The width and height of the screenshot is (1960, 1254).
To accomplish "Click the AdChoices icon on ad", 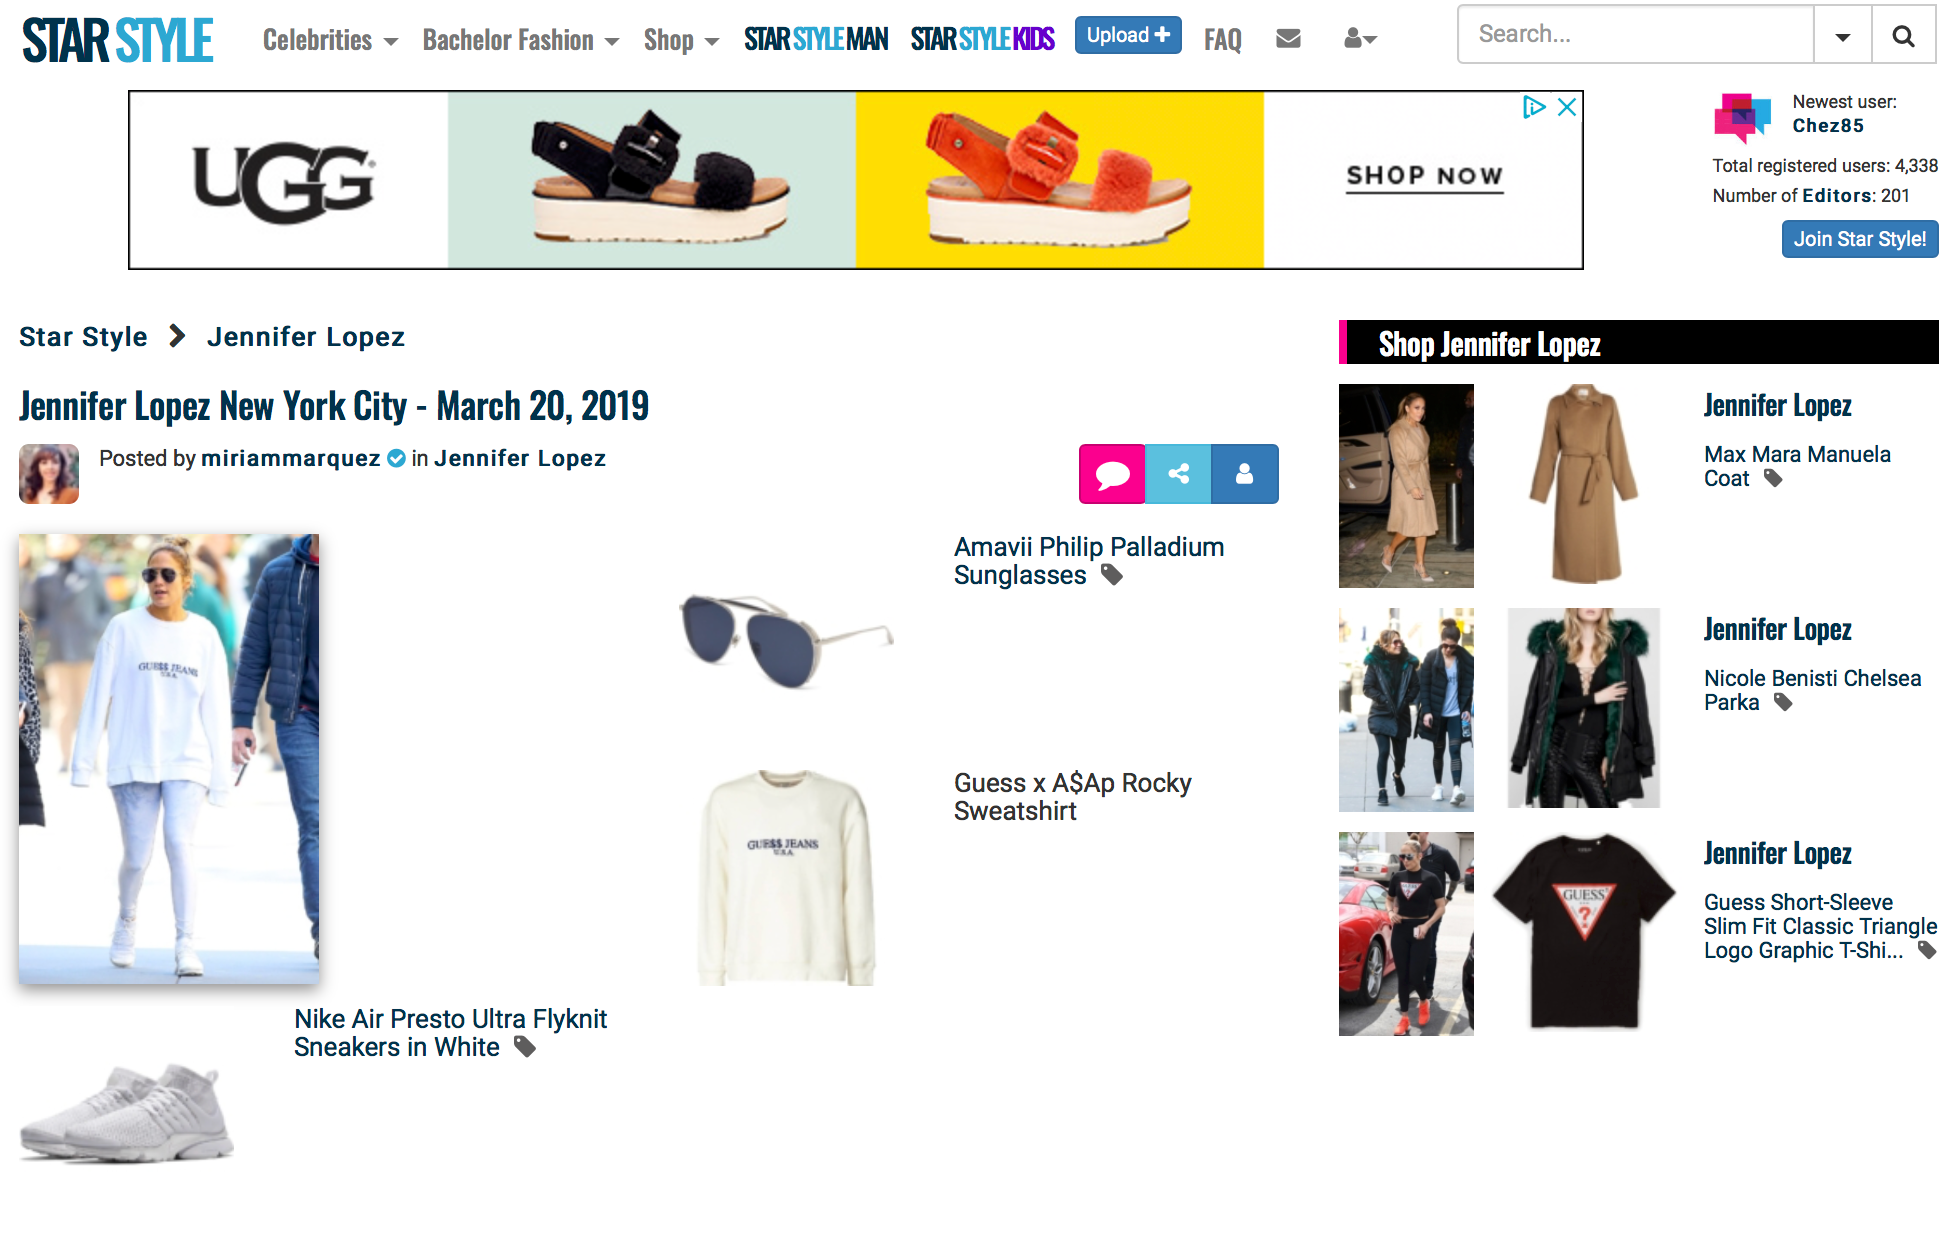I will coord(1533,107).
